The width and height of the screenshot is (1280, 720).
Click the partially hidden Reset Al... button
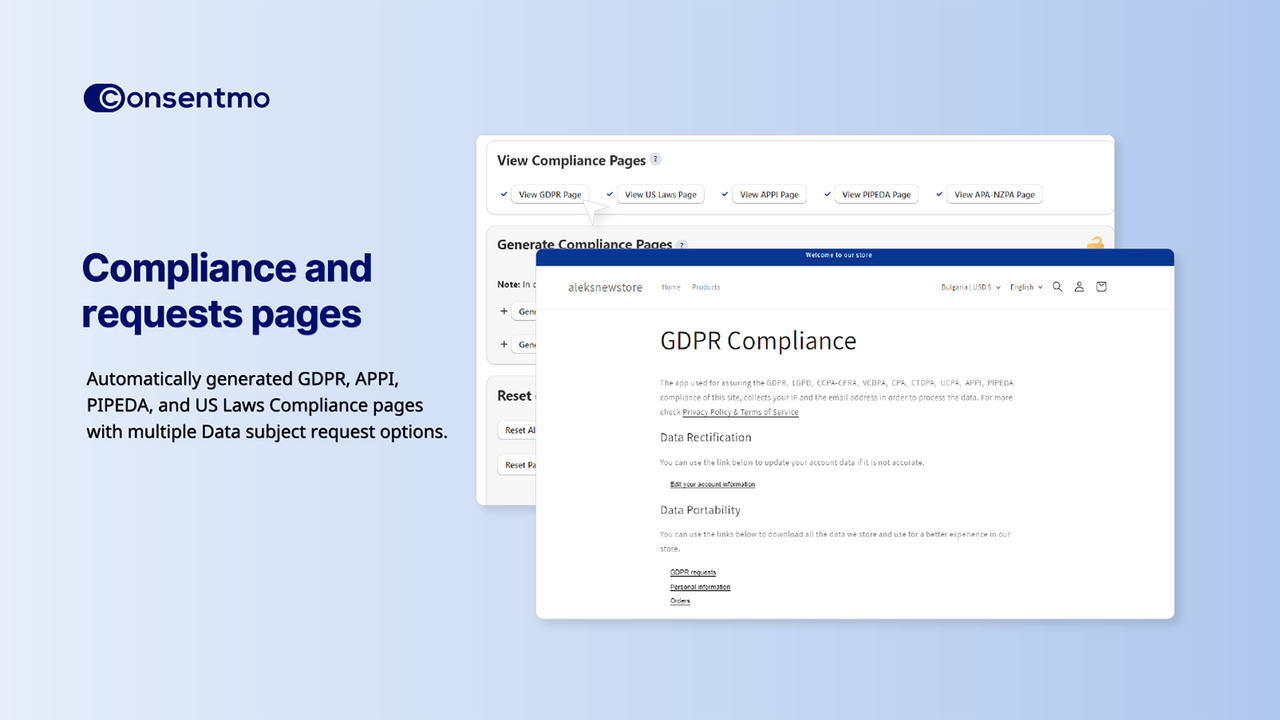[x=517, y=430]
